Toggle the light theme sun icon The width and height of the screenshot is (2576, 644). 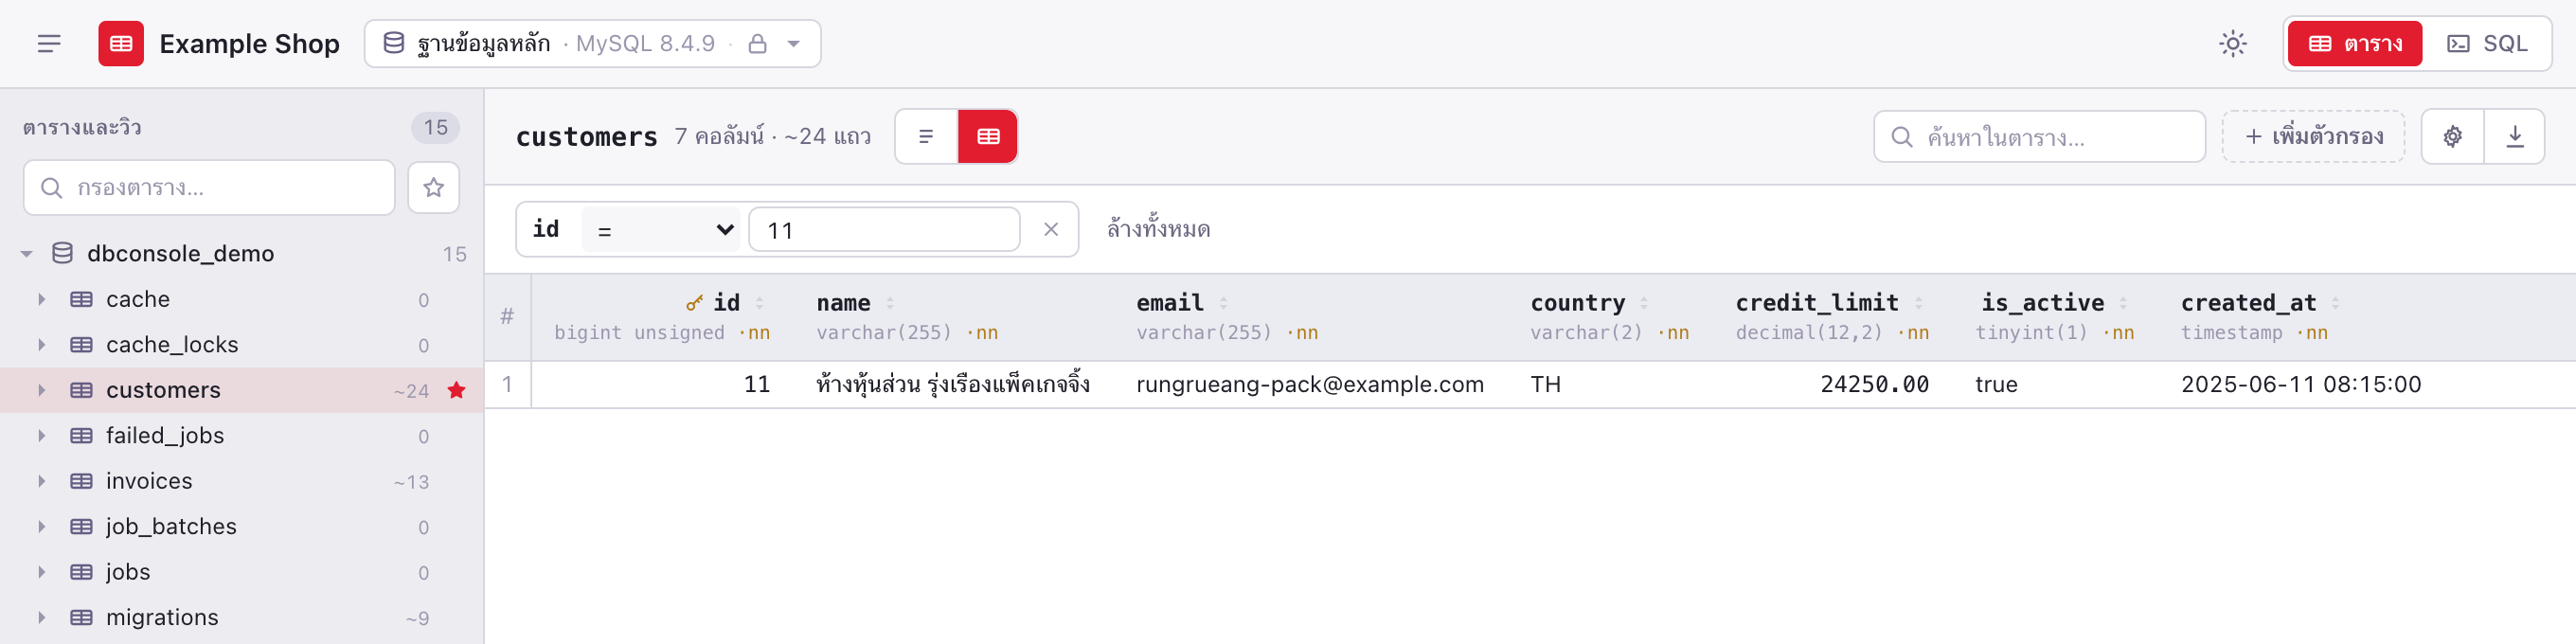click(x=2232, y=44)
